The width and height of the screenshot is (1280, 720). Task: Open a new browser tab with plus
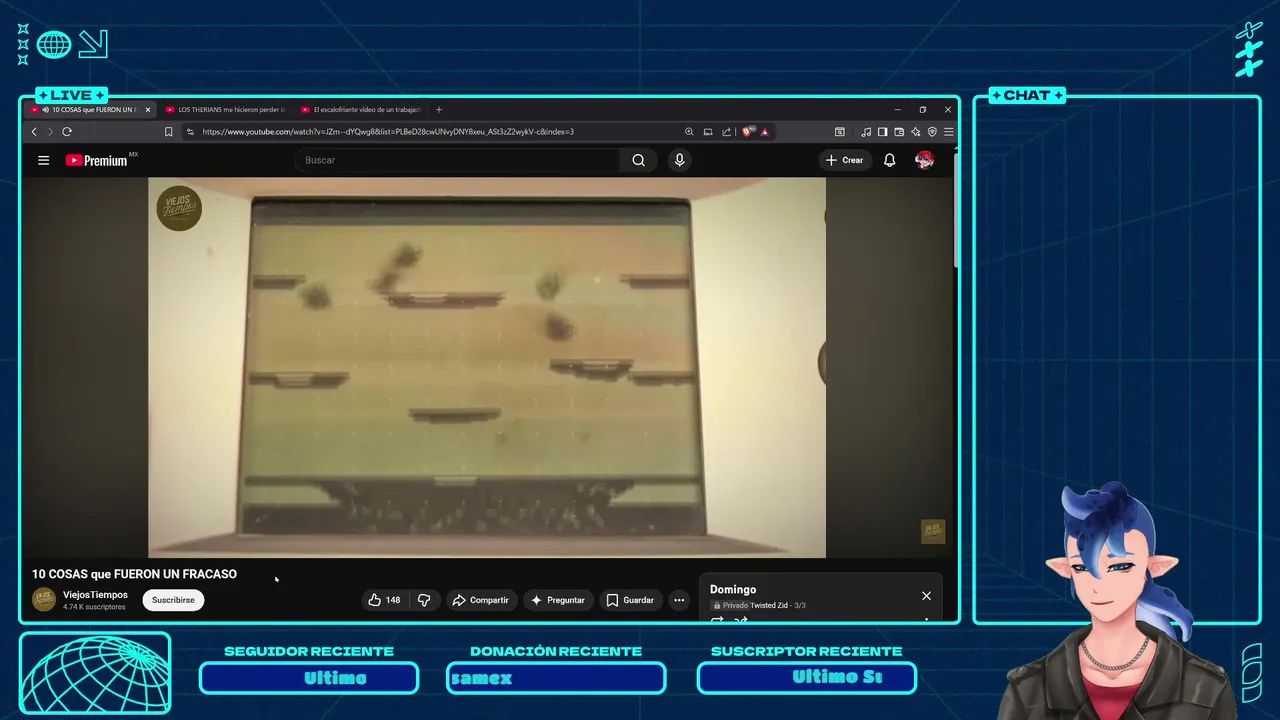pos(438,110)
